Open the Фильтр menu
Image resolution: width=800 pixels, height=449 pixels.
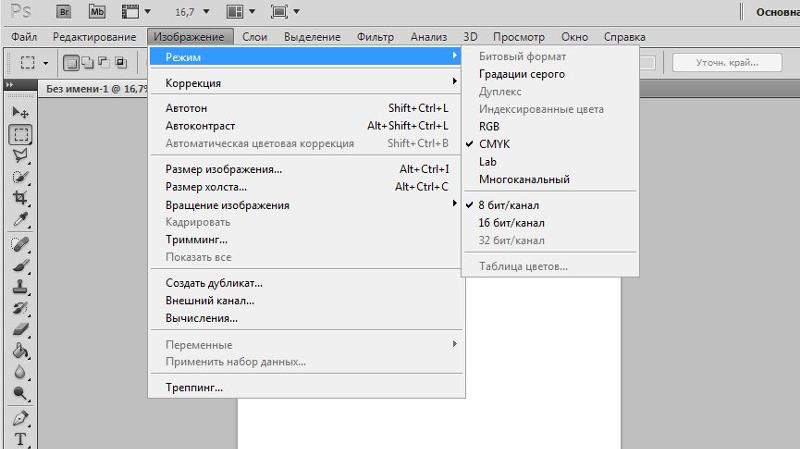[x=375, y=37]
